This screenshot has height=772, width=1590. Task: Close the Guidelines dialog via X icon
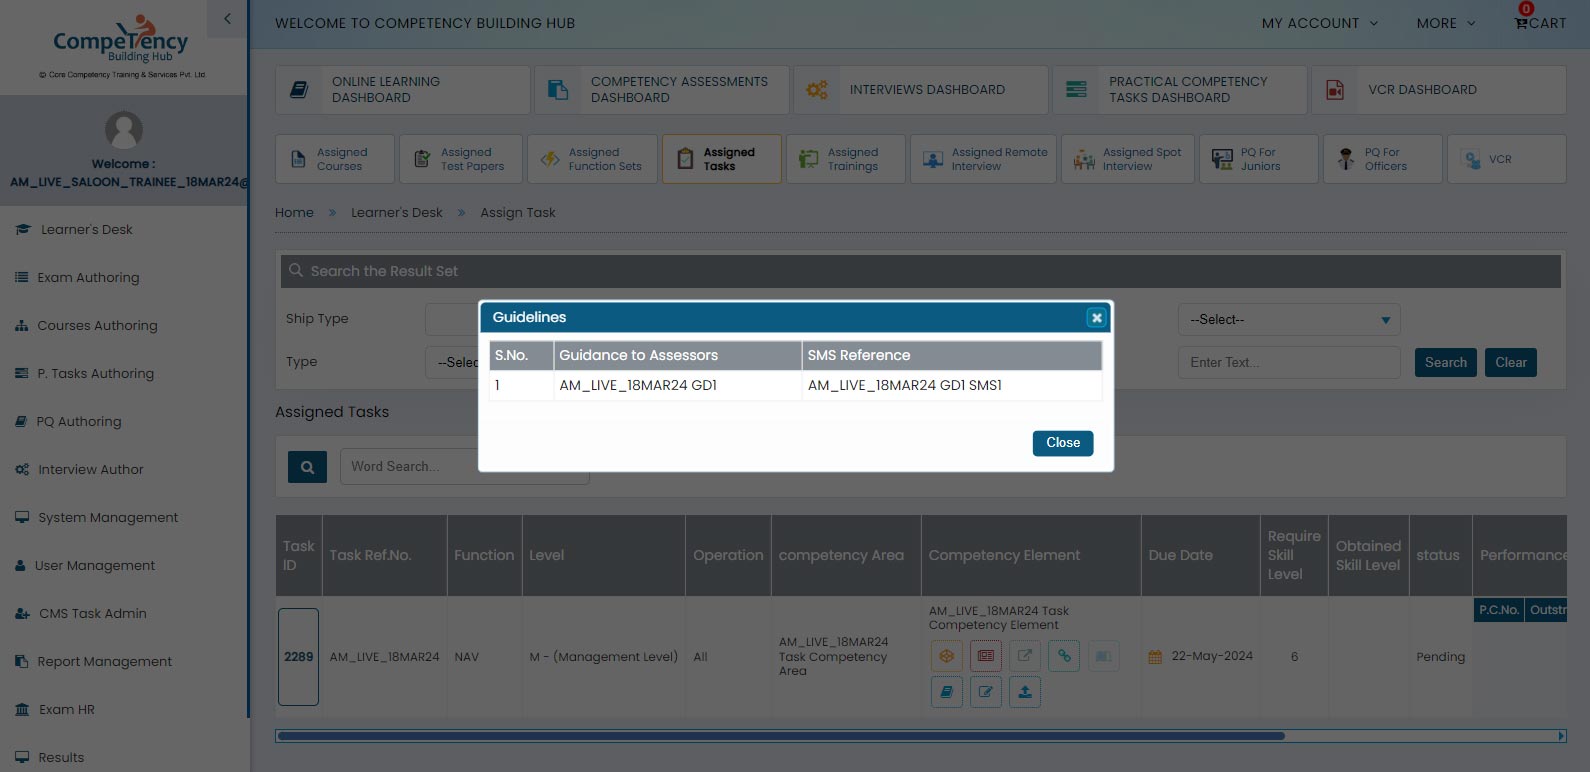pos(1096,317)
